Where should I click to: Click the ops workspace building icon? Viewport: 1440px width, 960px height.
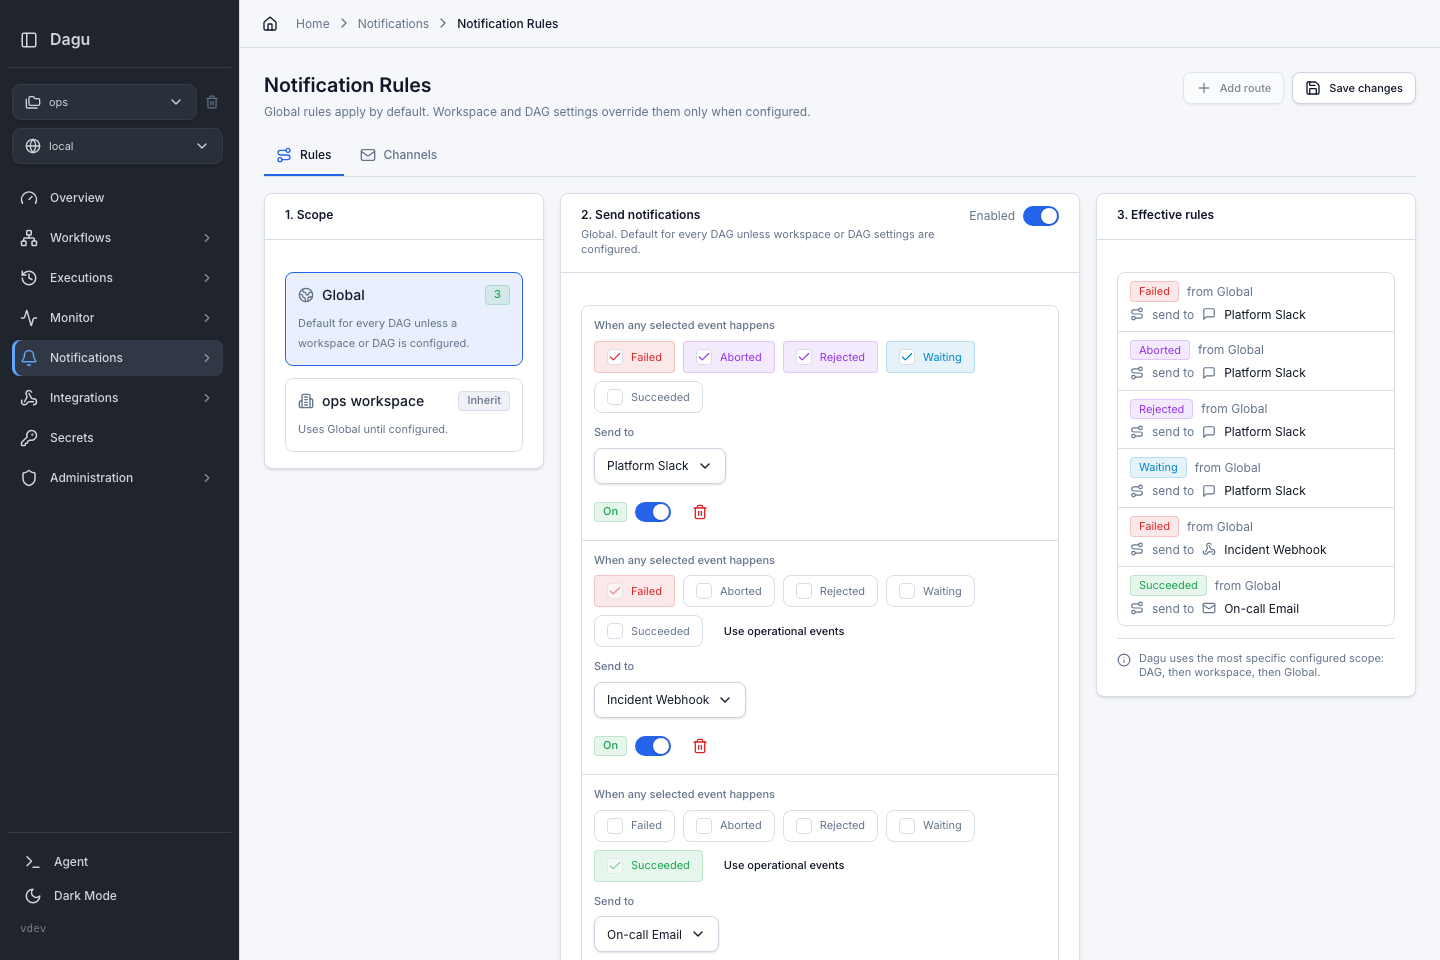click(x=306, y=401)
